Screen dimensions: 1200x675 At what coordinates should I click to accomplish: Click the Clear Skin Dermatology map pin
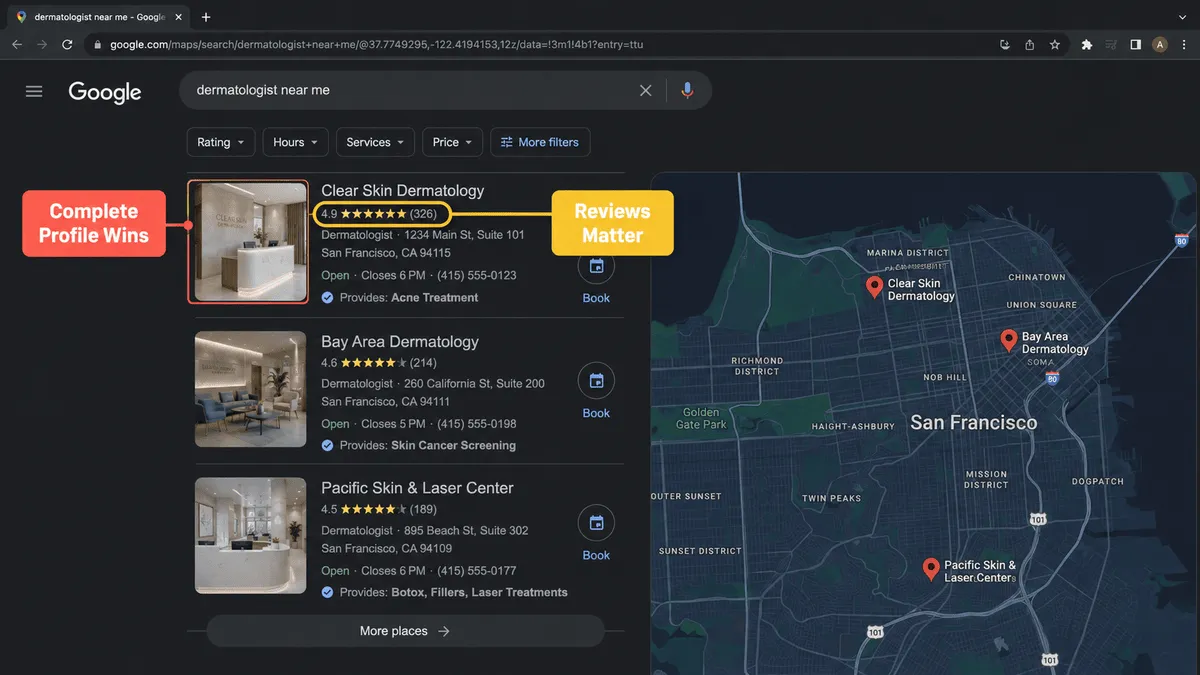click(x=875, y=288)
